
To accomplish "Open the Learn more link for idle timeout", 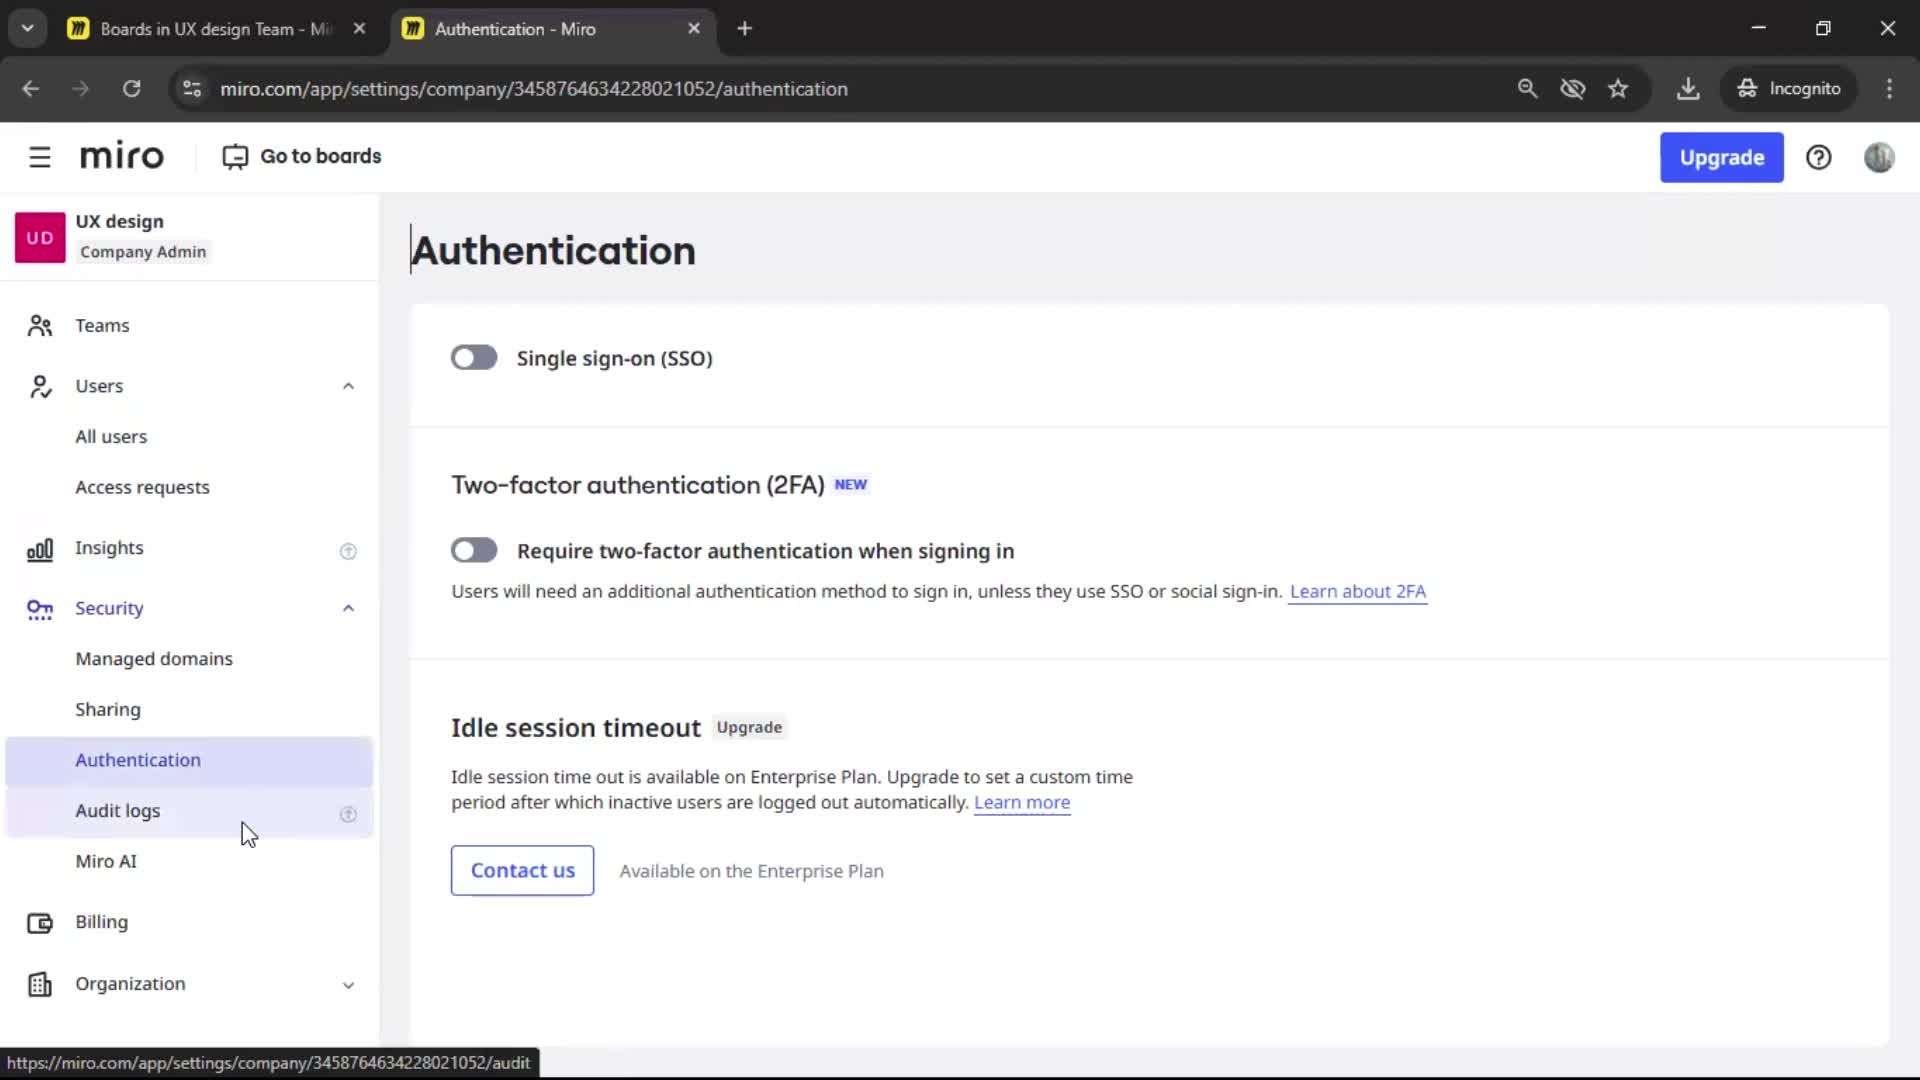I will coord(1021,803).
